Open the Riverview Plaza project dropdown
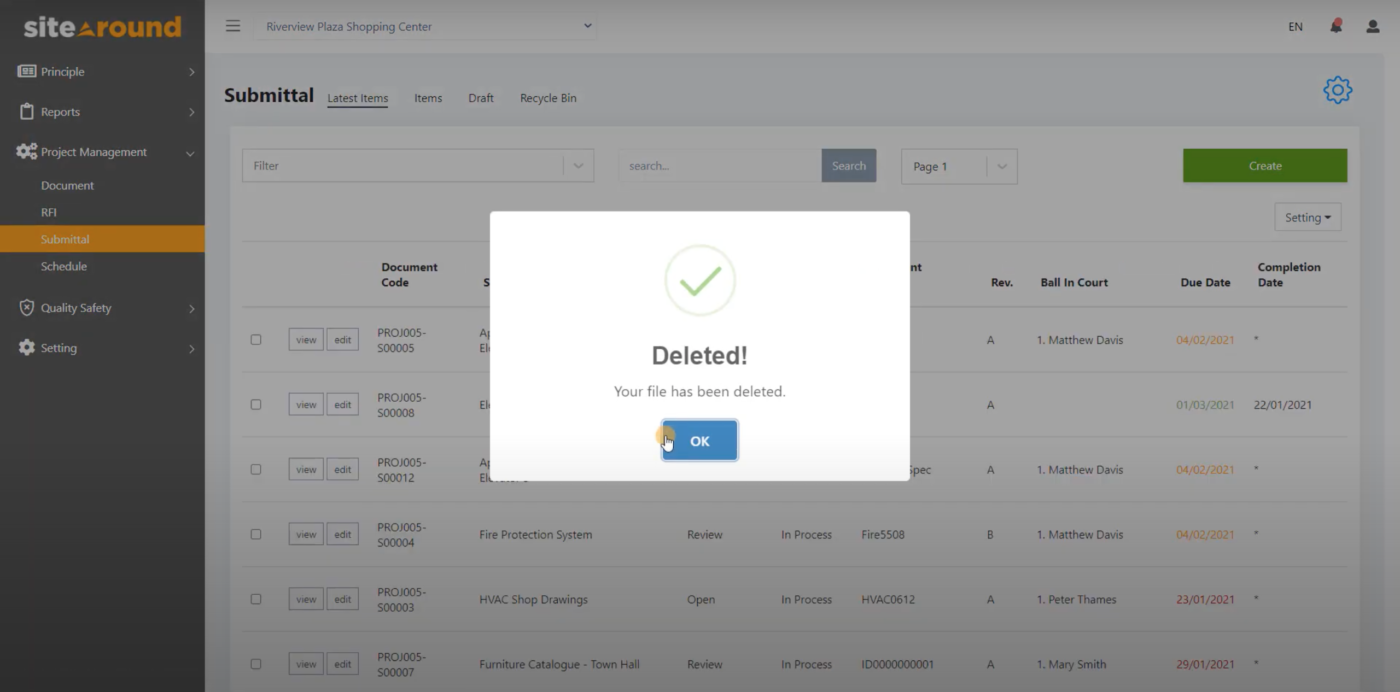Image resolution: width=1400 pixels, height=692 pixels. 426,26
